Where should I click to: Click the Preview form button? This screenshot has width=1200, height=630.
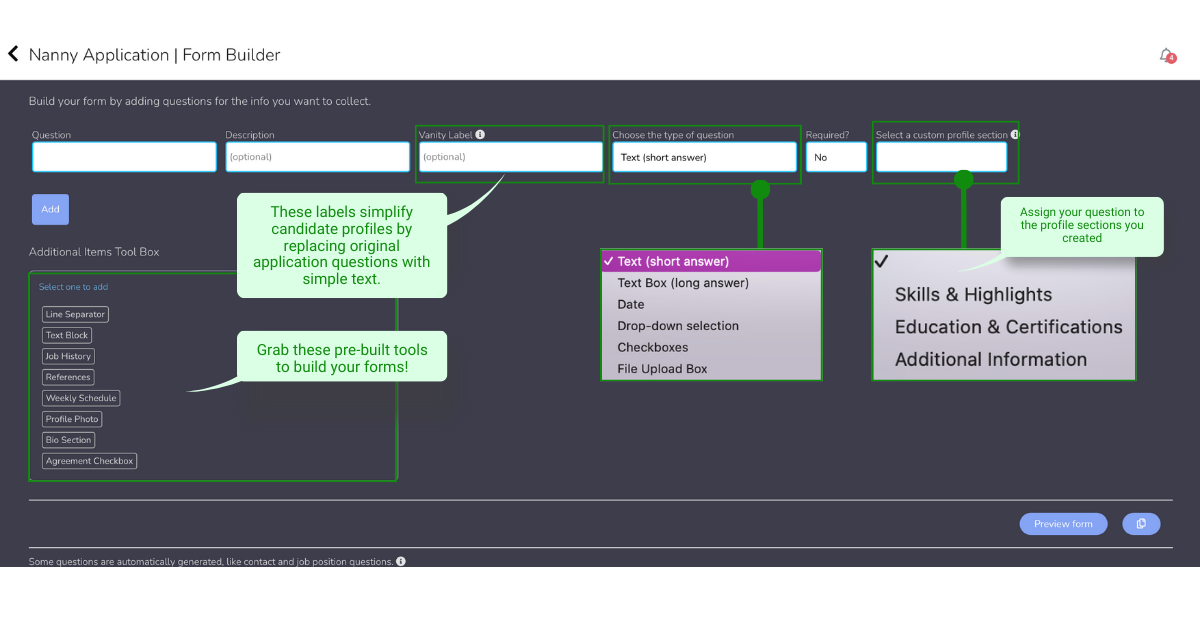click(1063, 524)
